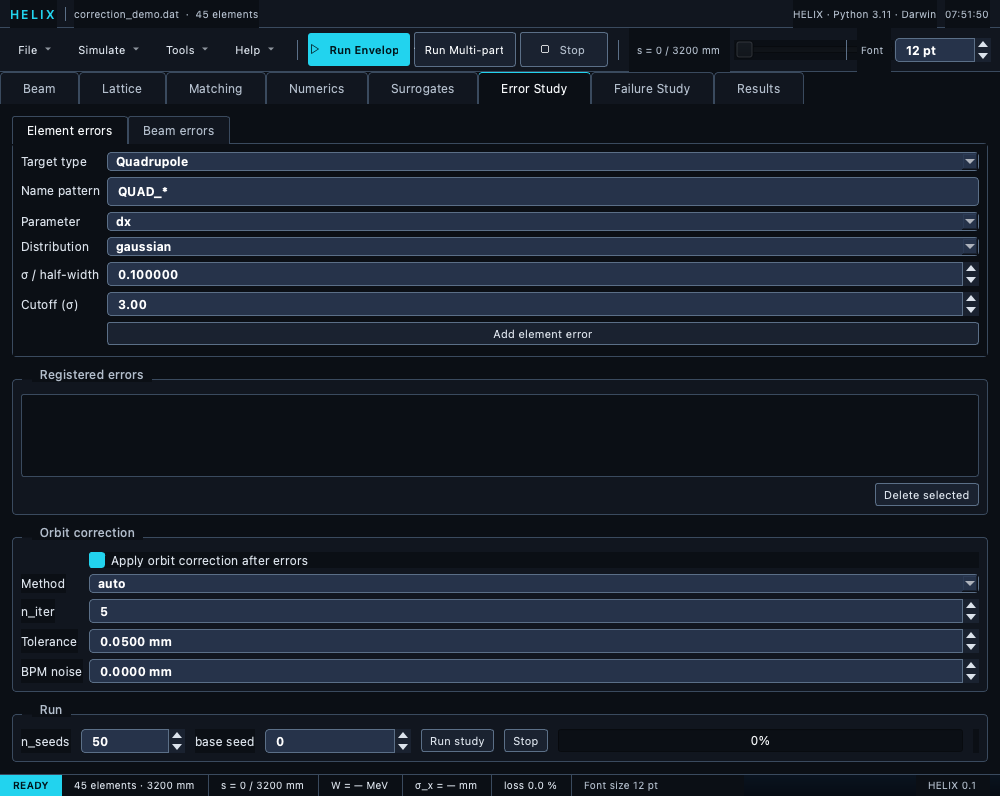1000x796 pixels.
Task: Decrease n_seeds value
Action: point(177,747)
